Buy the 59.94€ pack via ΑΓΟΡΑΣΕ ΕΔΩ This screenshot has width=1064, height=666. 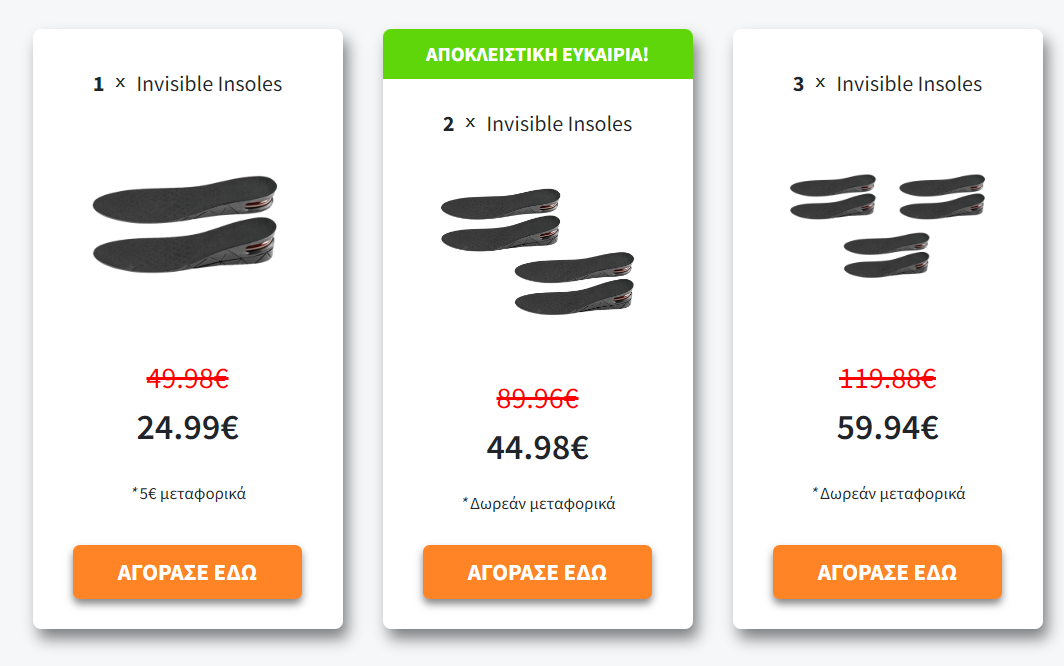tap(887, 573)
